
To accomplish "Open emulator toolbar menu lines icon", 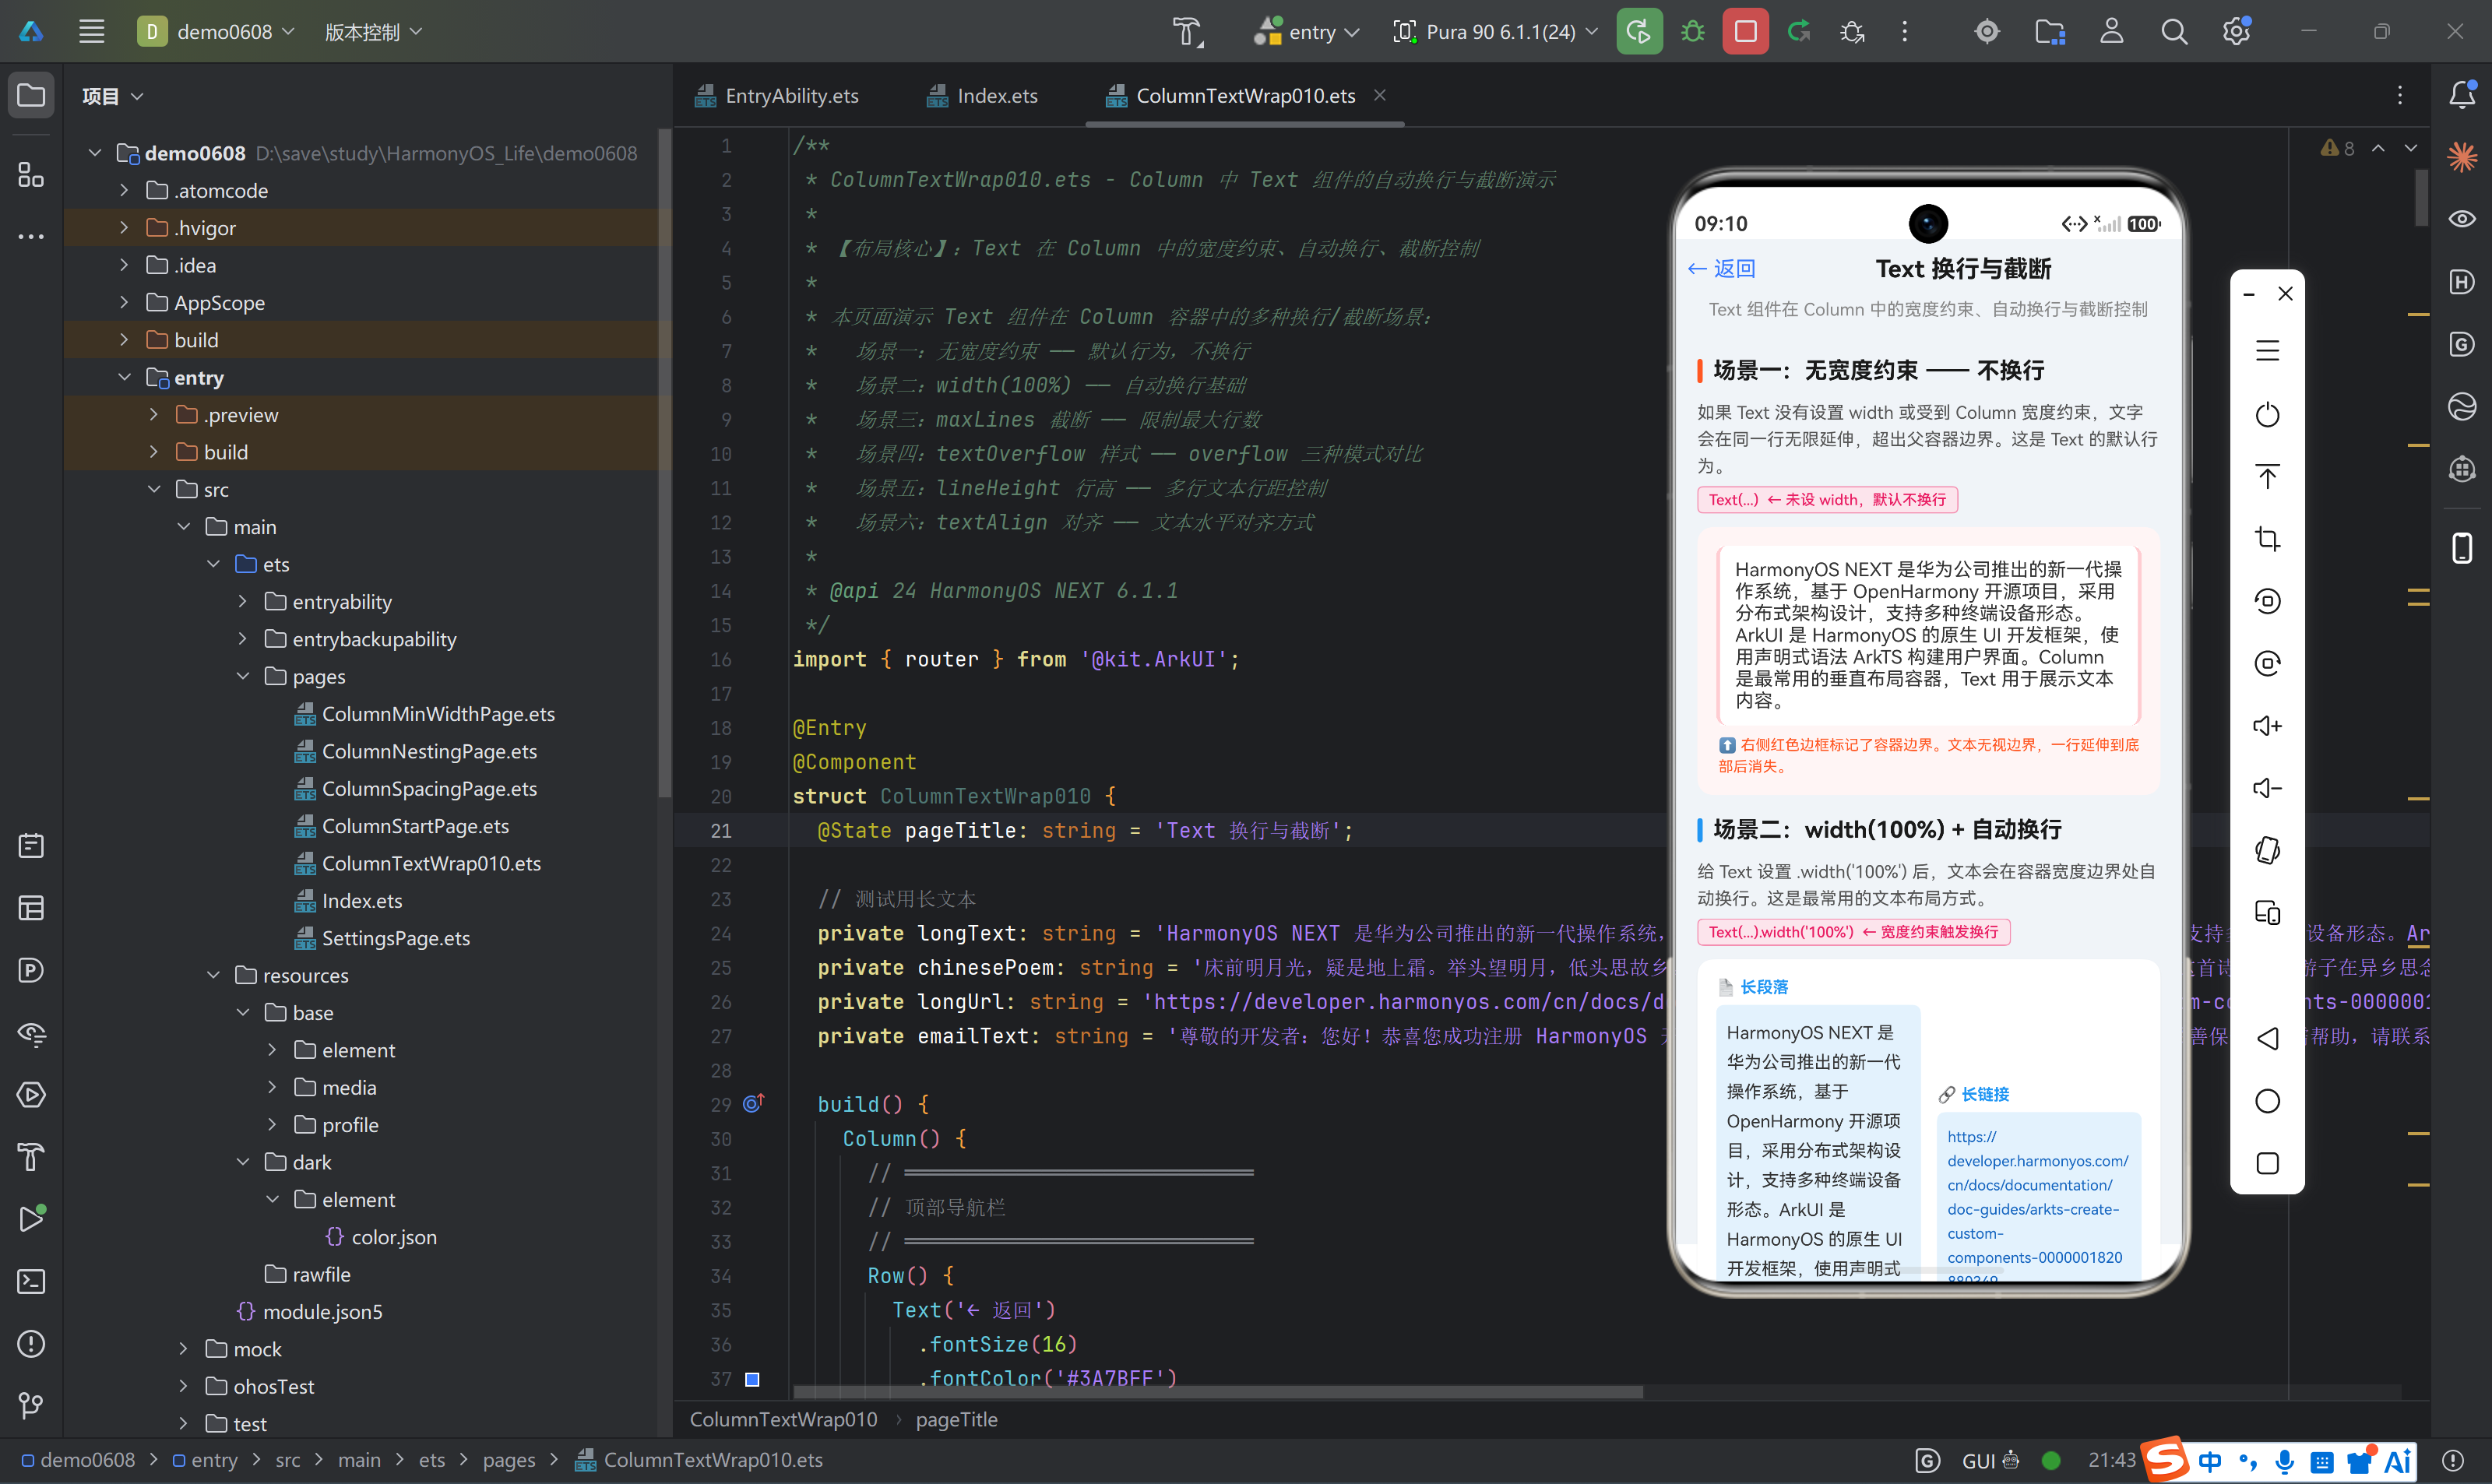I will (2267, 351).
